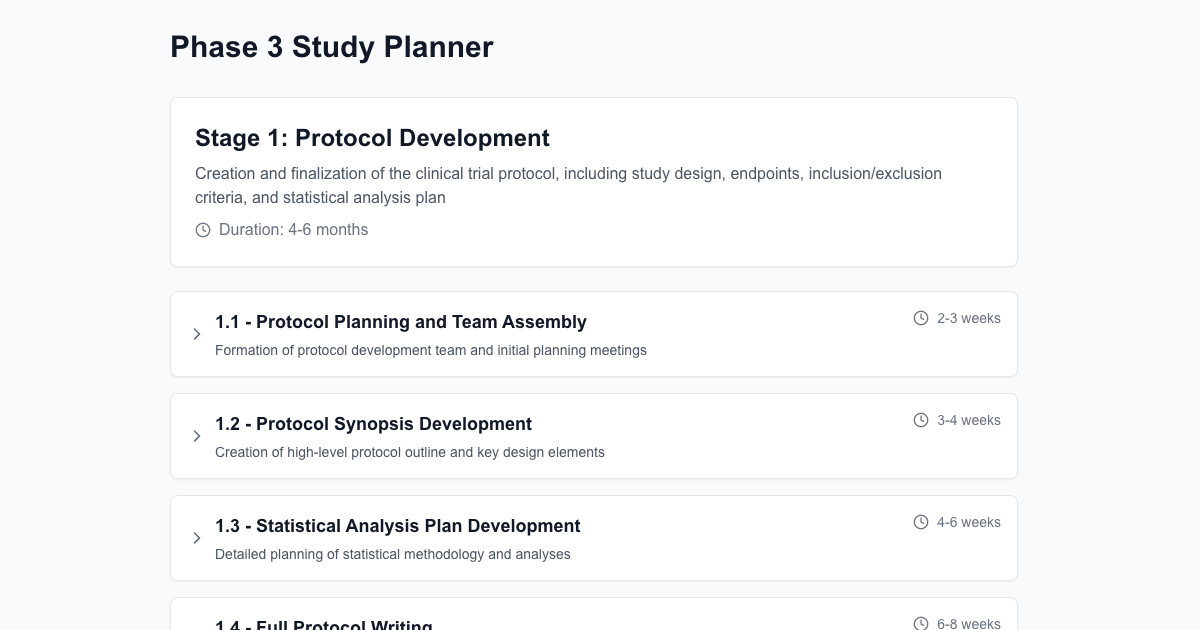The height and width of the screenshot is (630, 1200).
Task: Click the chevron beside Protocol Planning and Team Assembly
Action: coord(197,334)
